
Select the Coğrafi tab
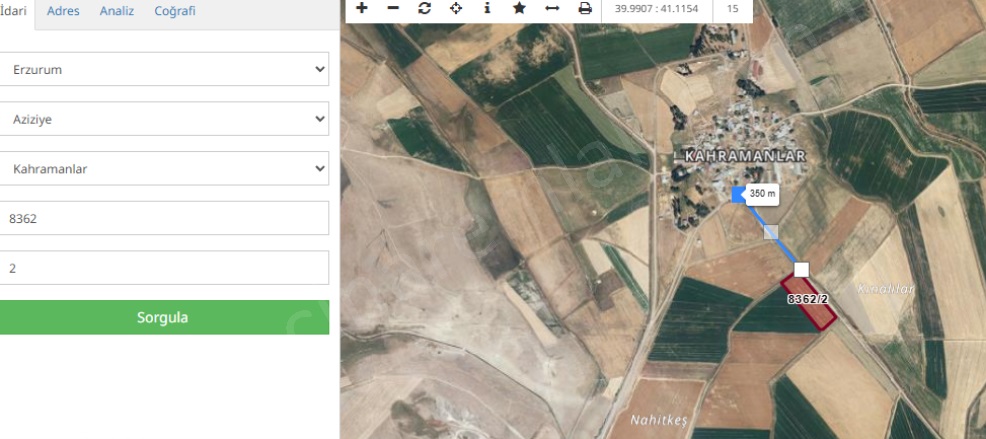175,12
